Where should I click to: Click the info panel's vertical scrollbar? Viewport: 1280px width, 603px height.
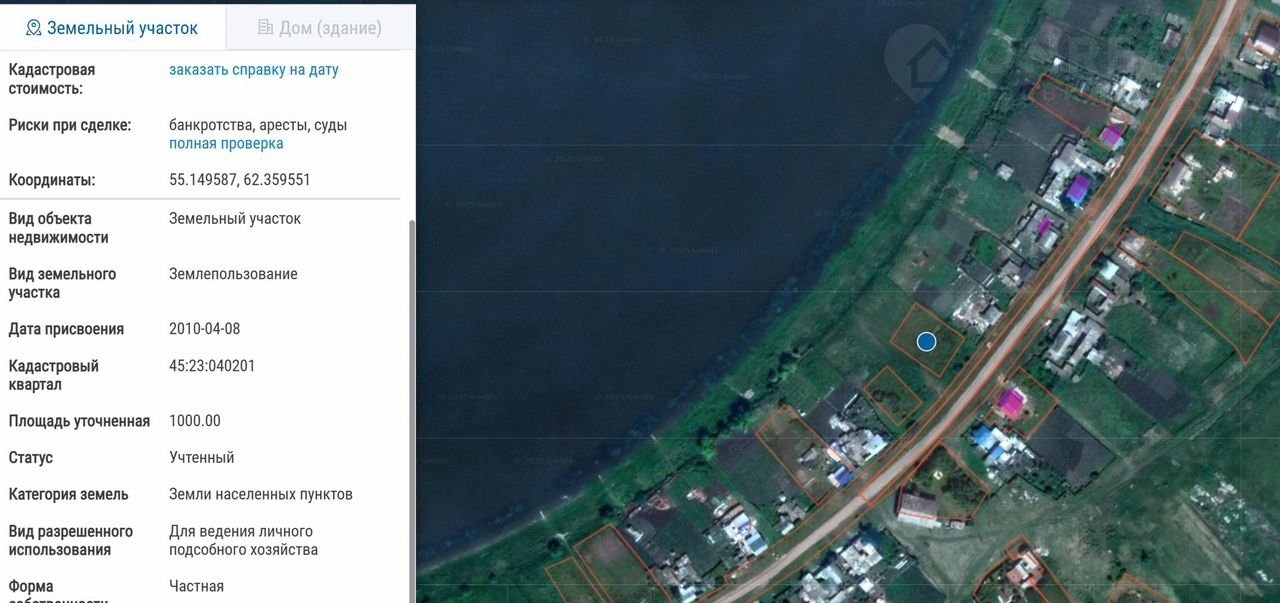point(409,400)
